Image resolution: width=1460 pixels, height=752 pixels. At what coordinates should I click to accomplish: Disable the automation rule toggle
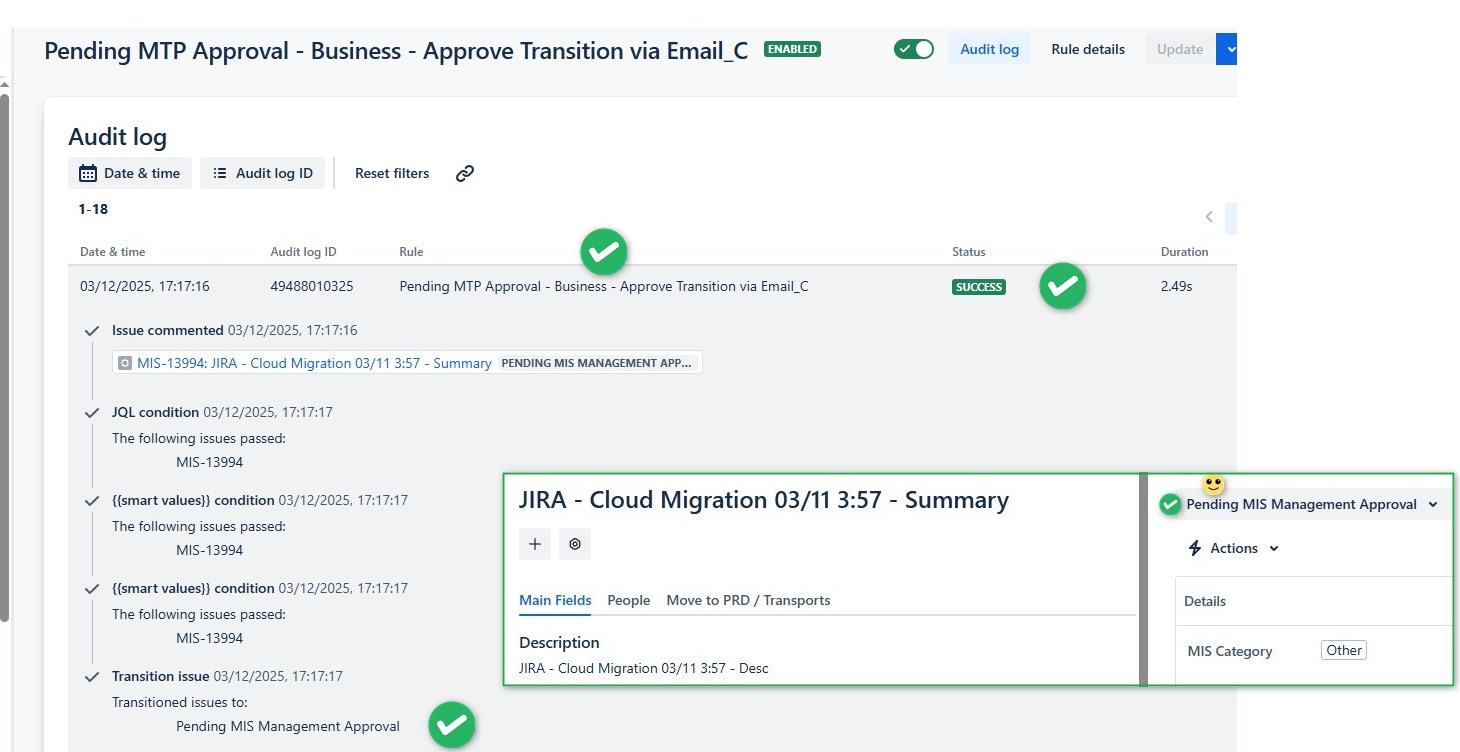[912, 47]
